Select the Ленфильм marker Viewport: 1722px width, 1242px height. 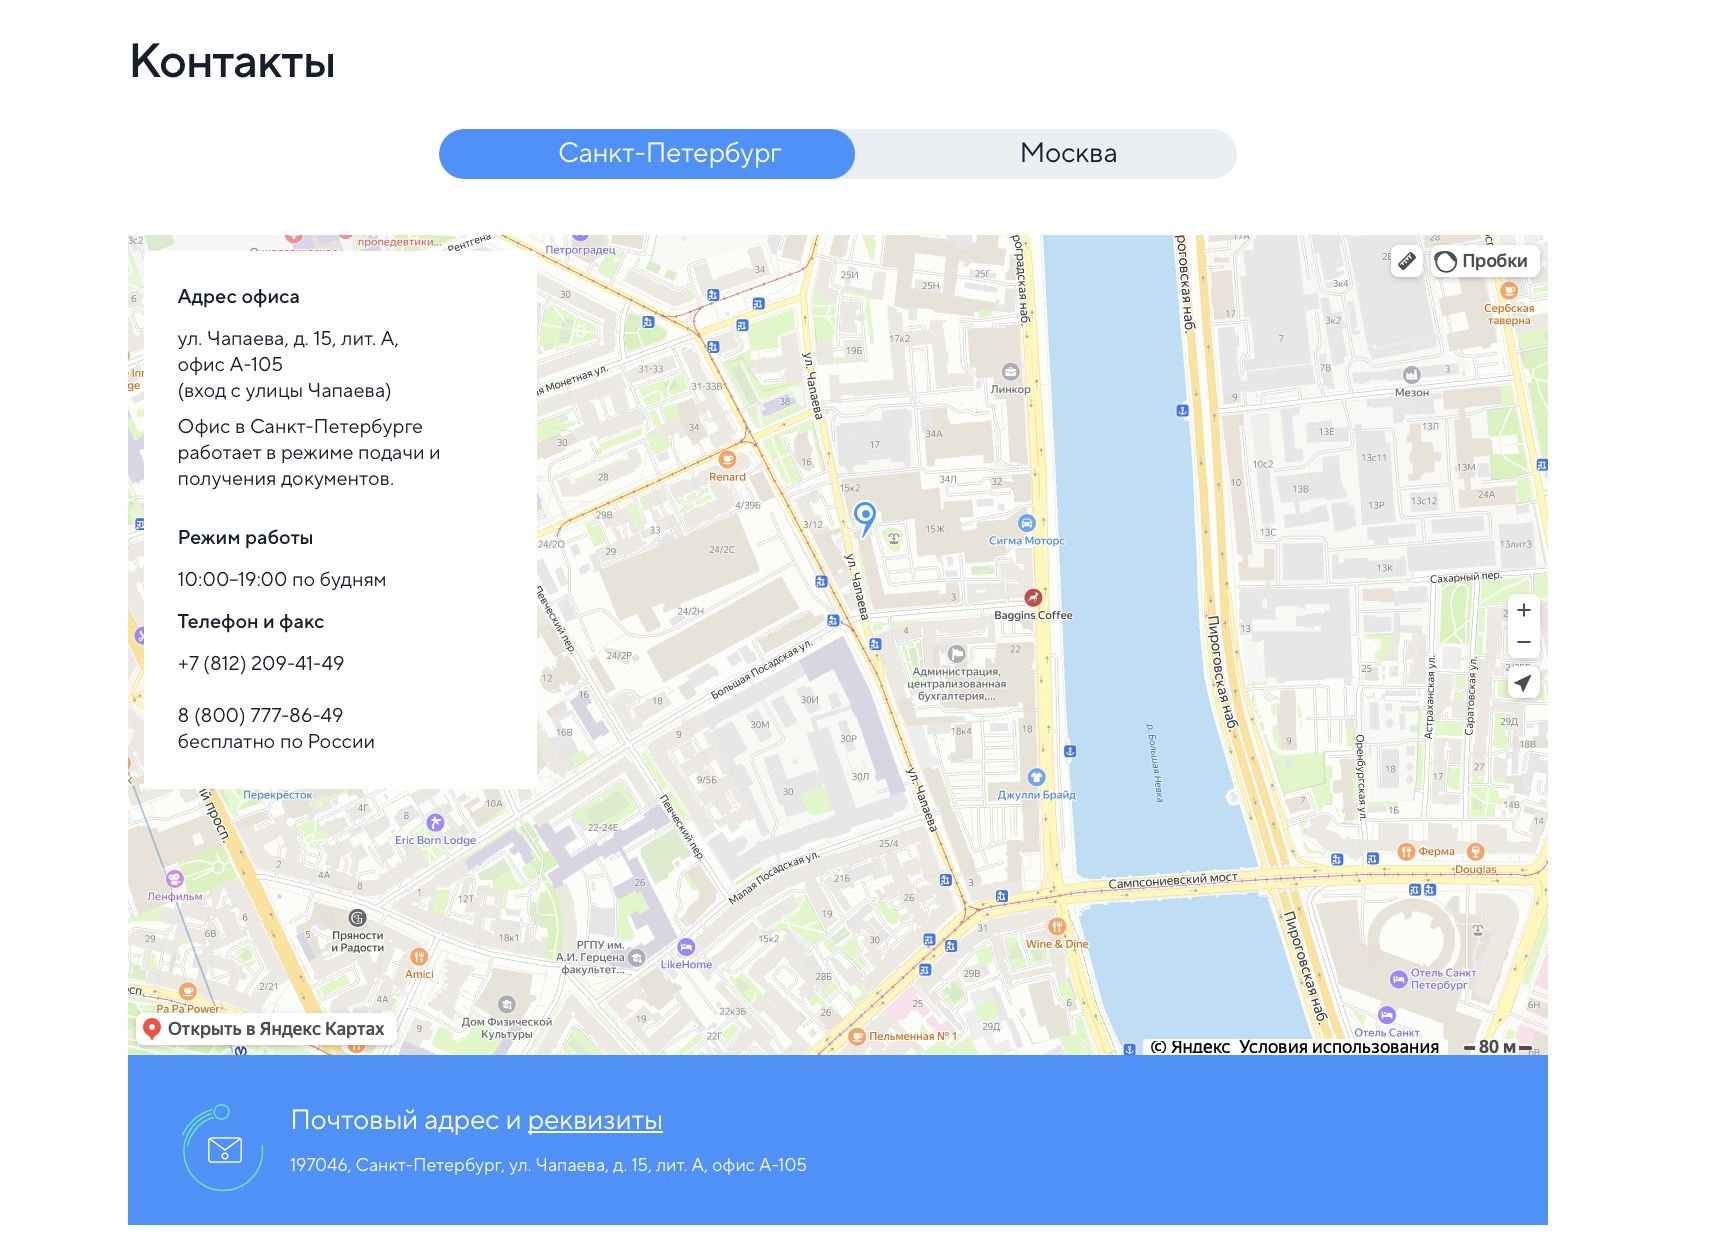click(175, 879)
